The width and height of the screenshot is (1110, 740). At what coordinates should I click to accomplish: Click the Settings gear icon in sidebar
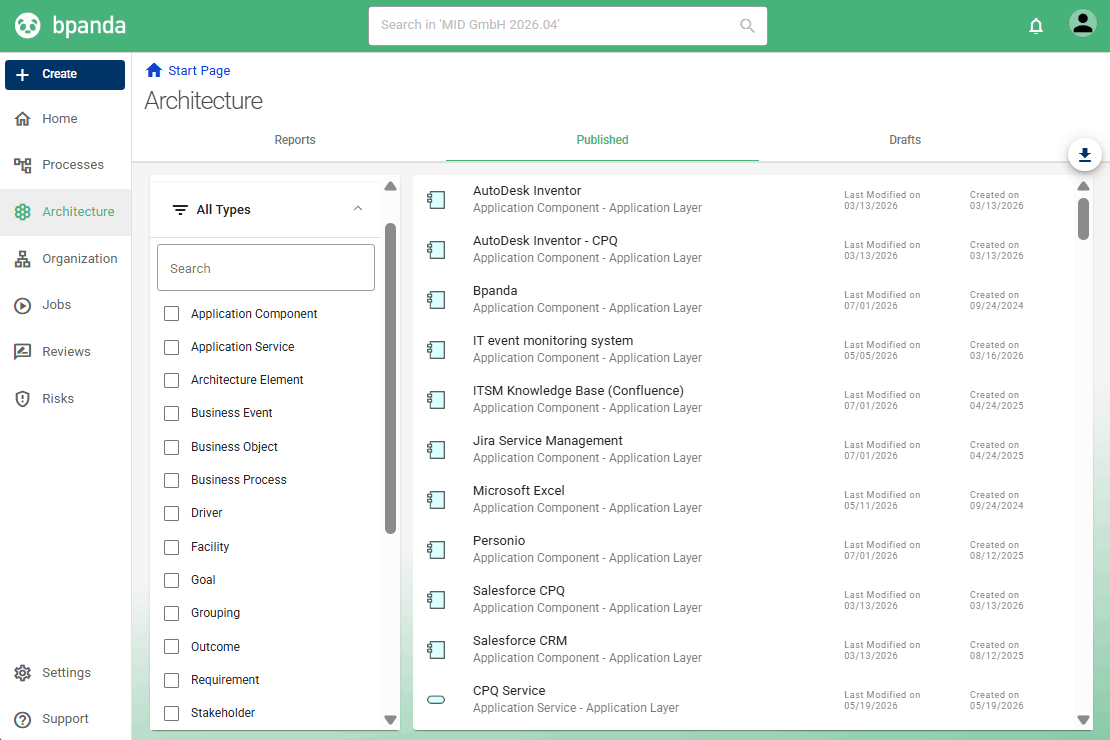pyautogui.click(x=23, y=673)
